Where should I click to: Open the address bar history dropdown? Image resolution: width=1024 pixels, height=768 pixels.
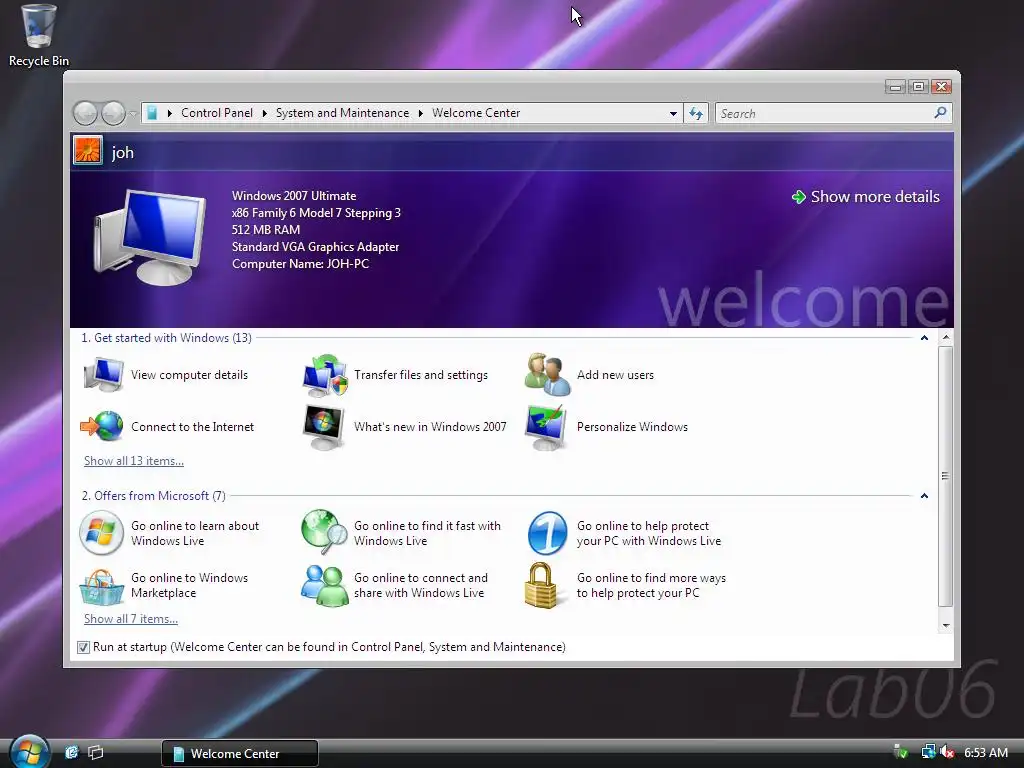pyautogui.click(x=673, y=114)
